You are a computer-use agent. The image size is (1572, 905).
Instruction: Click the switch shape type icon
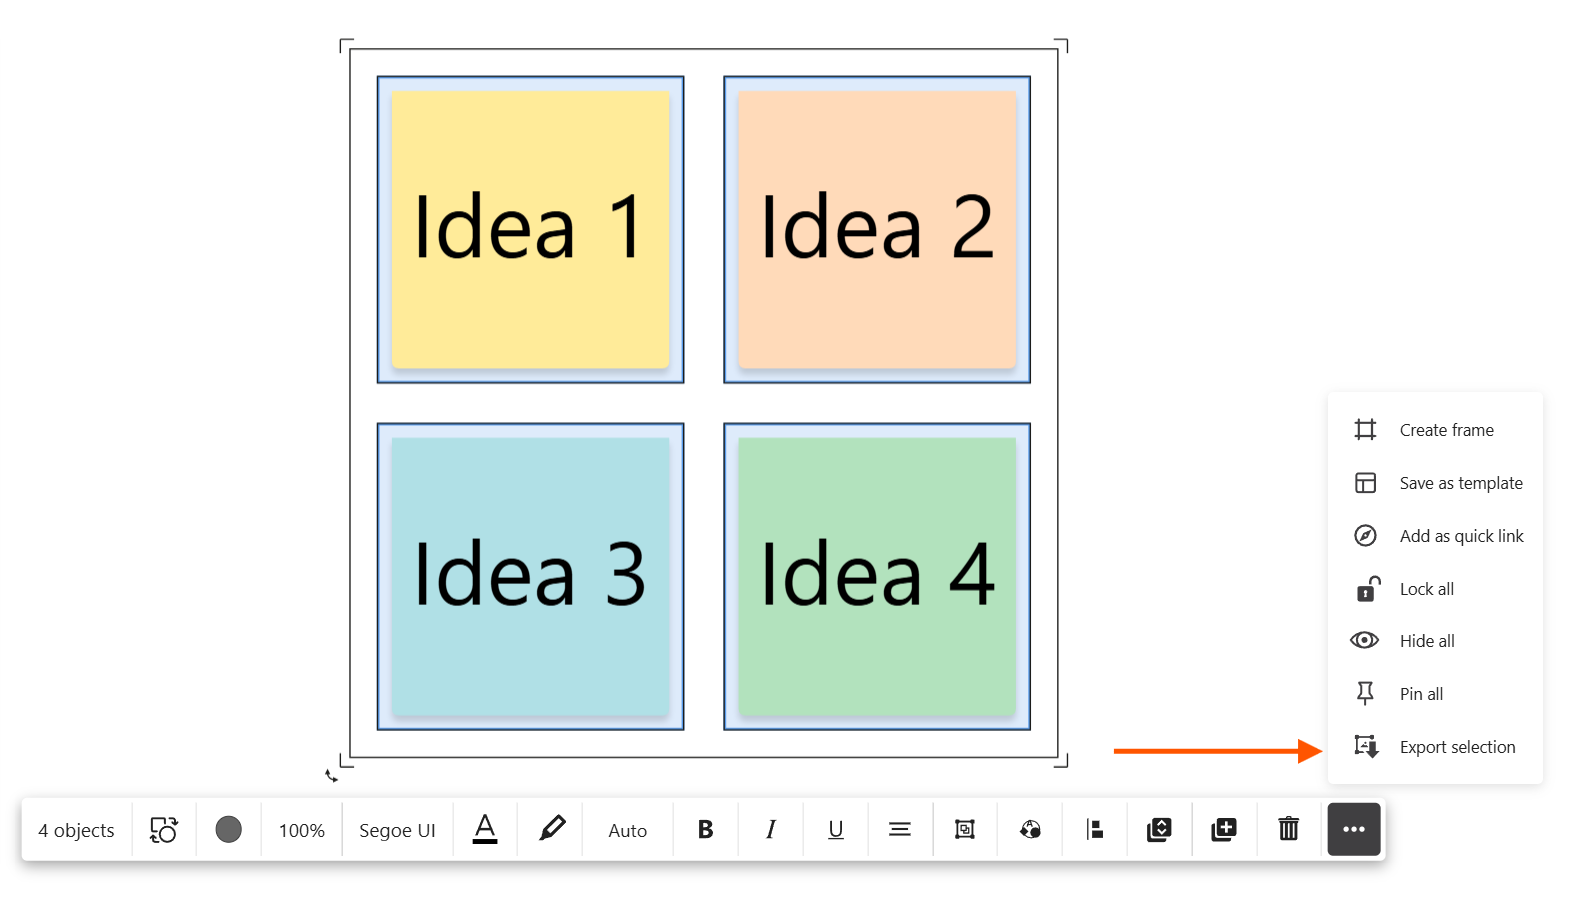pyautogui.click(x=164, y=830)
